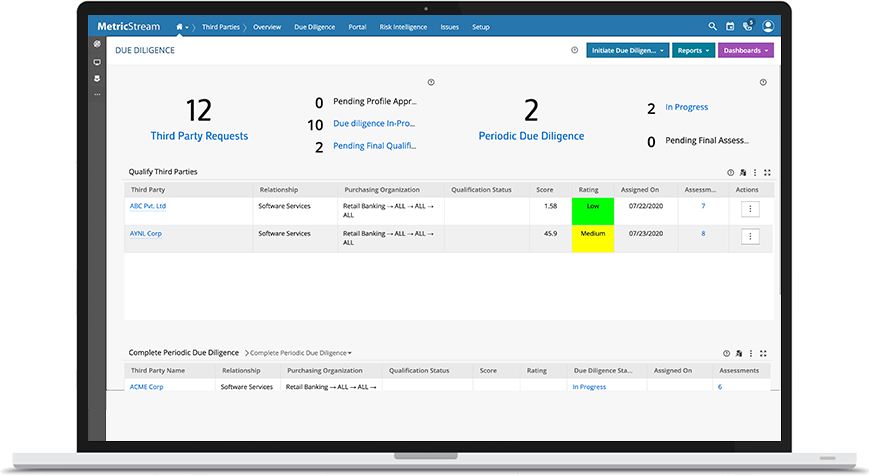Click info icon in Qualify Third Parties header
Screen dimensions: 870x475
click(x=730, y=173)
